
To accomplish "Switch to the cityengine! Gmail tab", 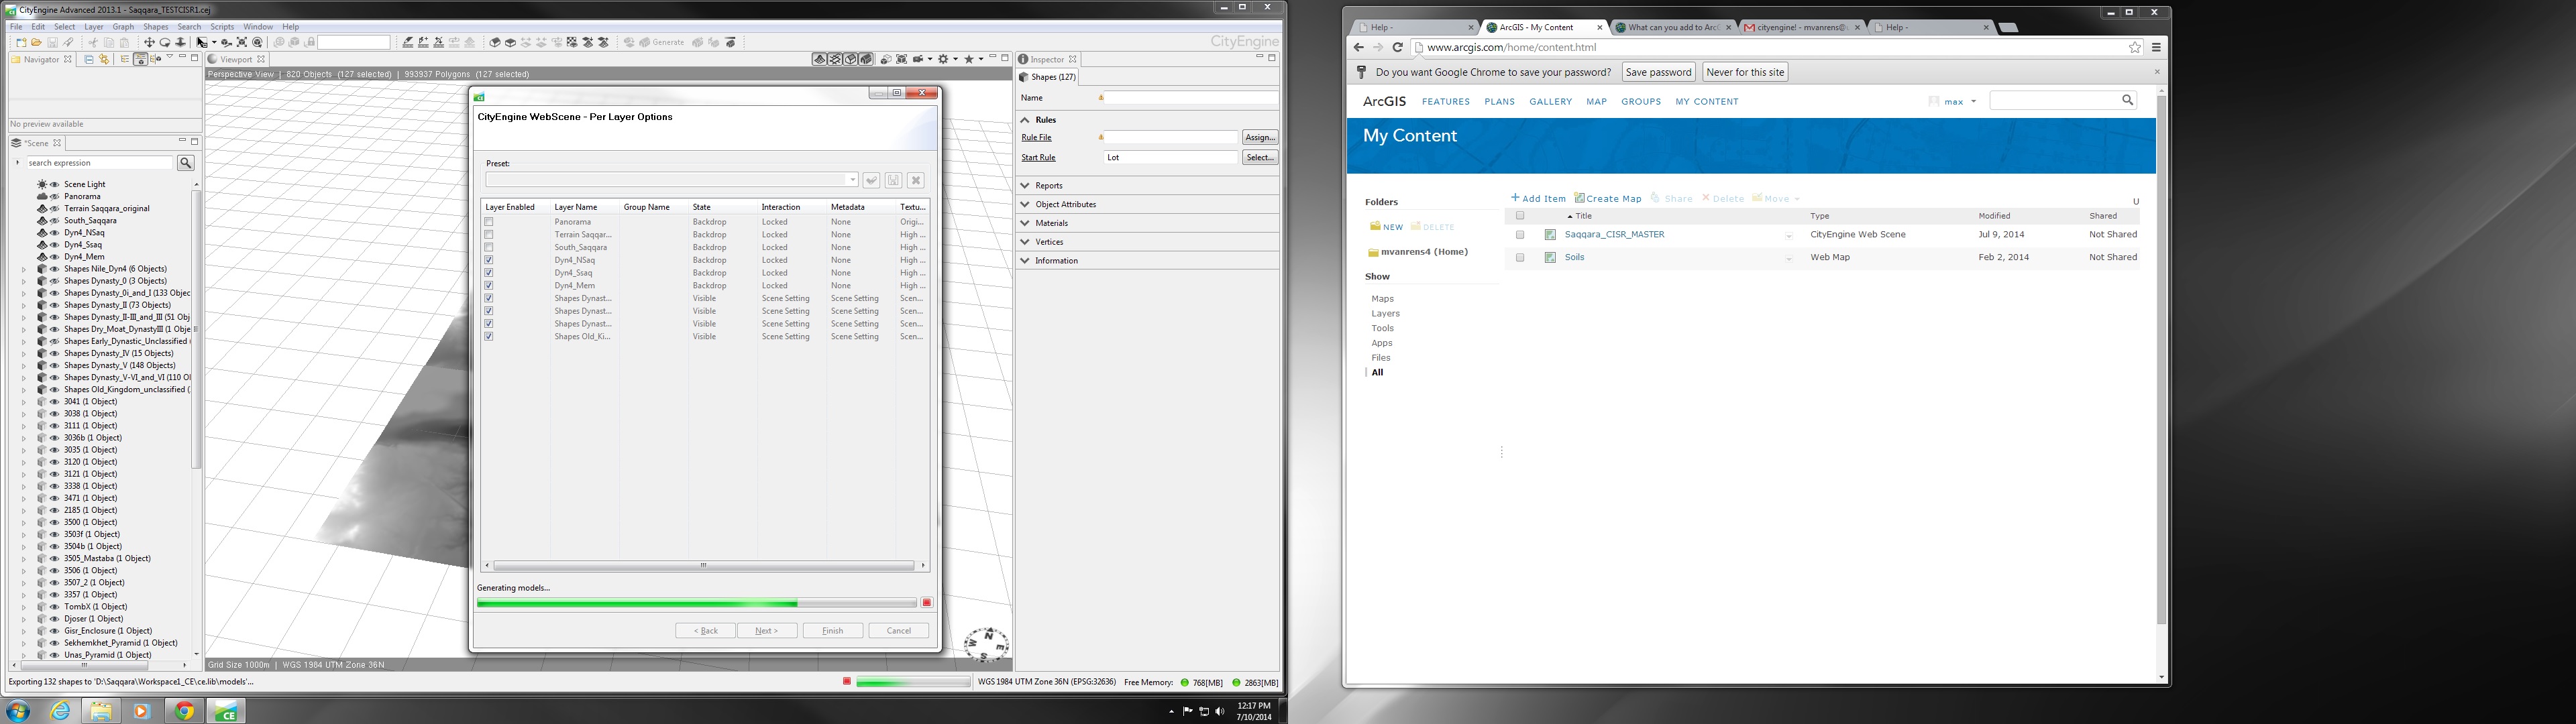I will point(1802,28).
